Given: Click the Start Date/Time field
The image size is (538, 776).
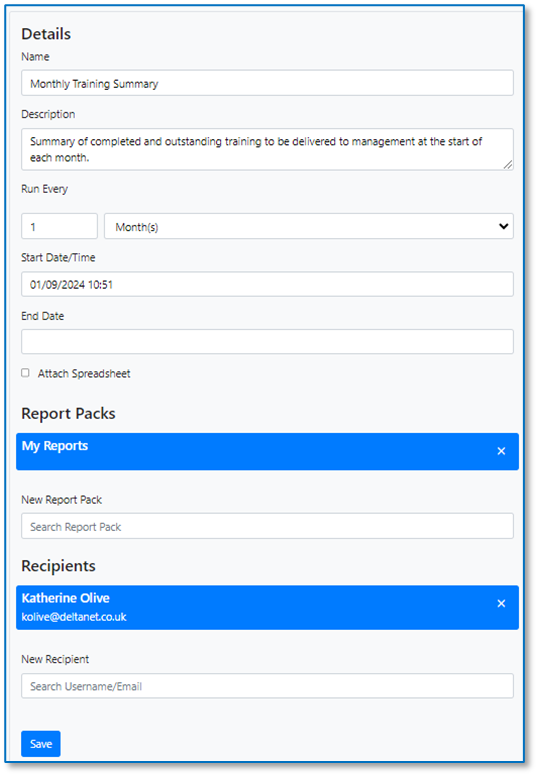Looking at the screenshot, I should (267, 284).
